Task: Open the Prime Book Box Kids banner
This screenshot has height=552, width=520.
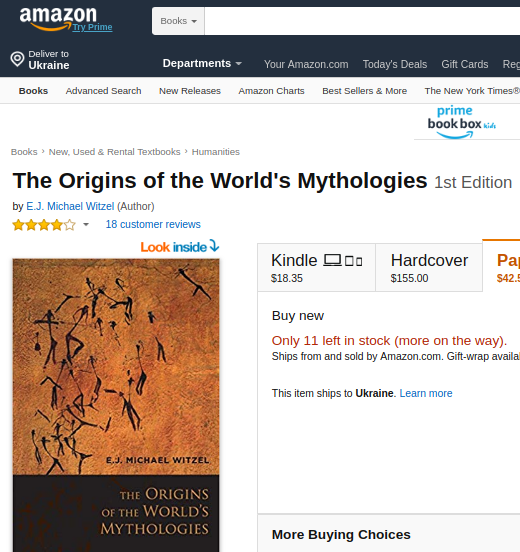Action: [462, 123]
